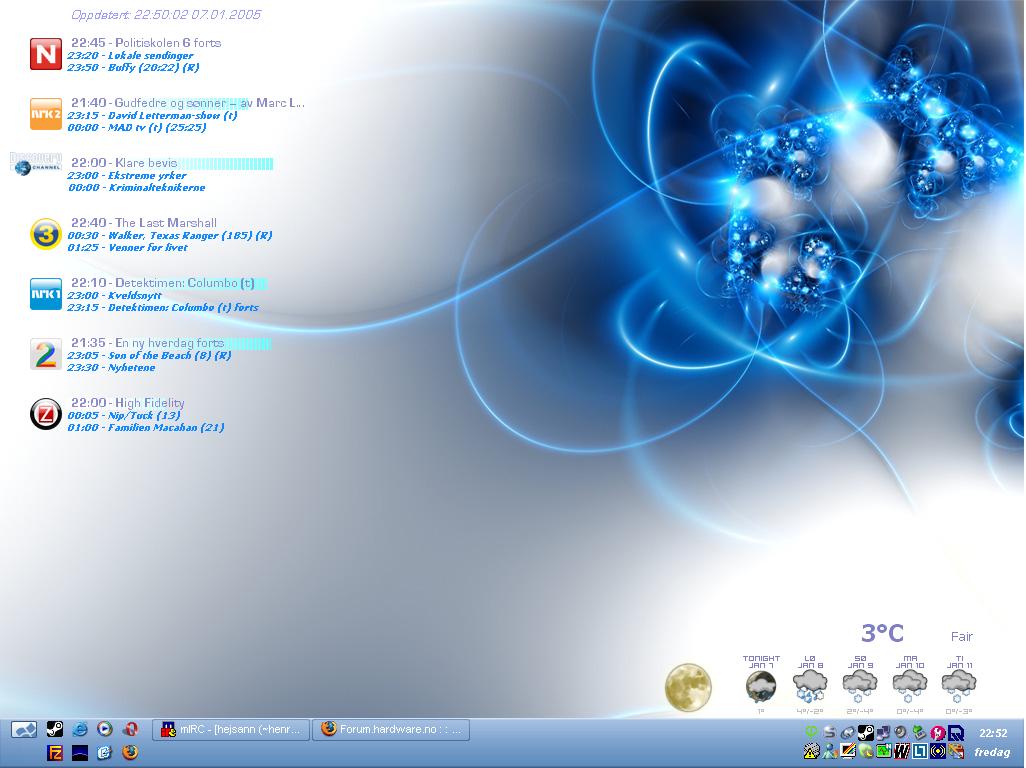
Task: Open FileZilla from the quick launch bar
Action: [x=55, y=753]
